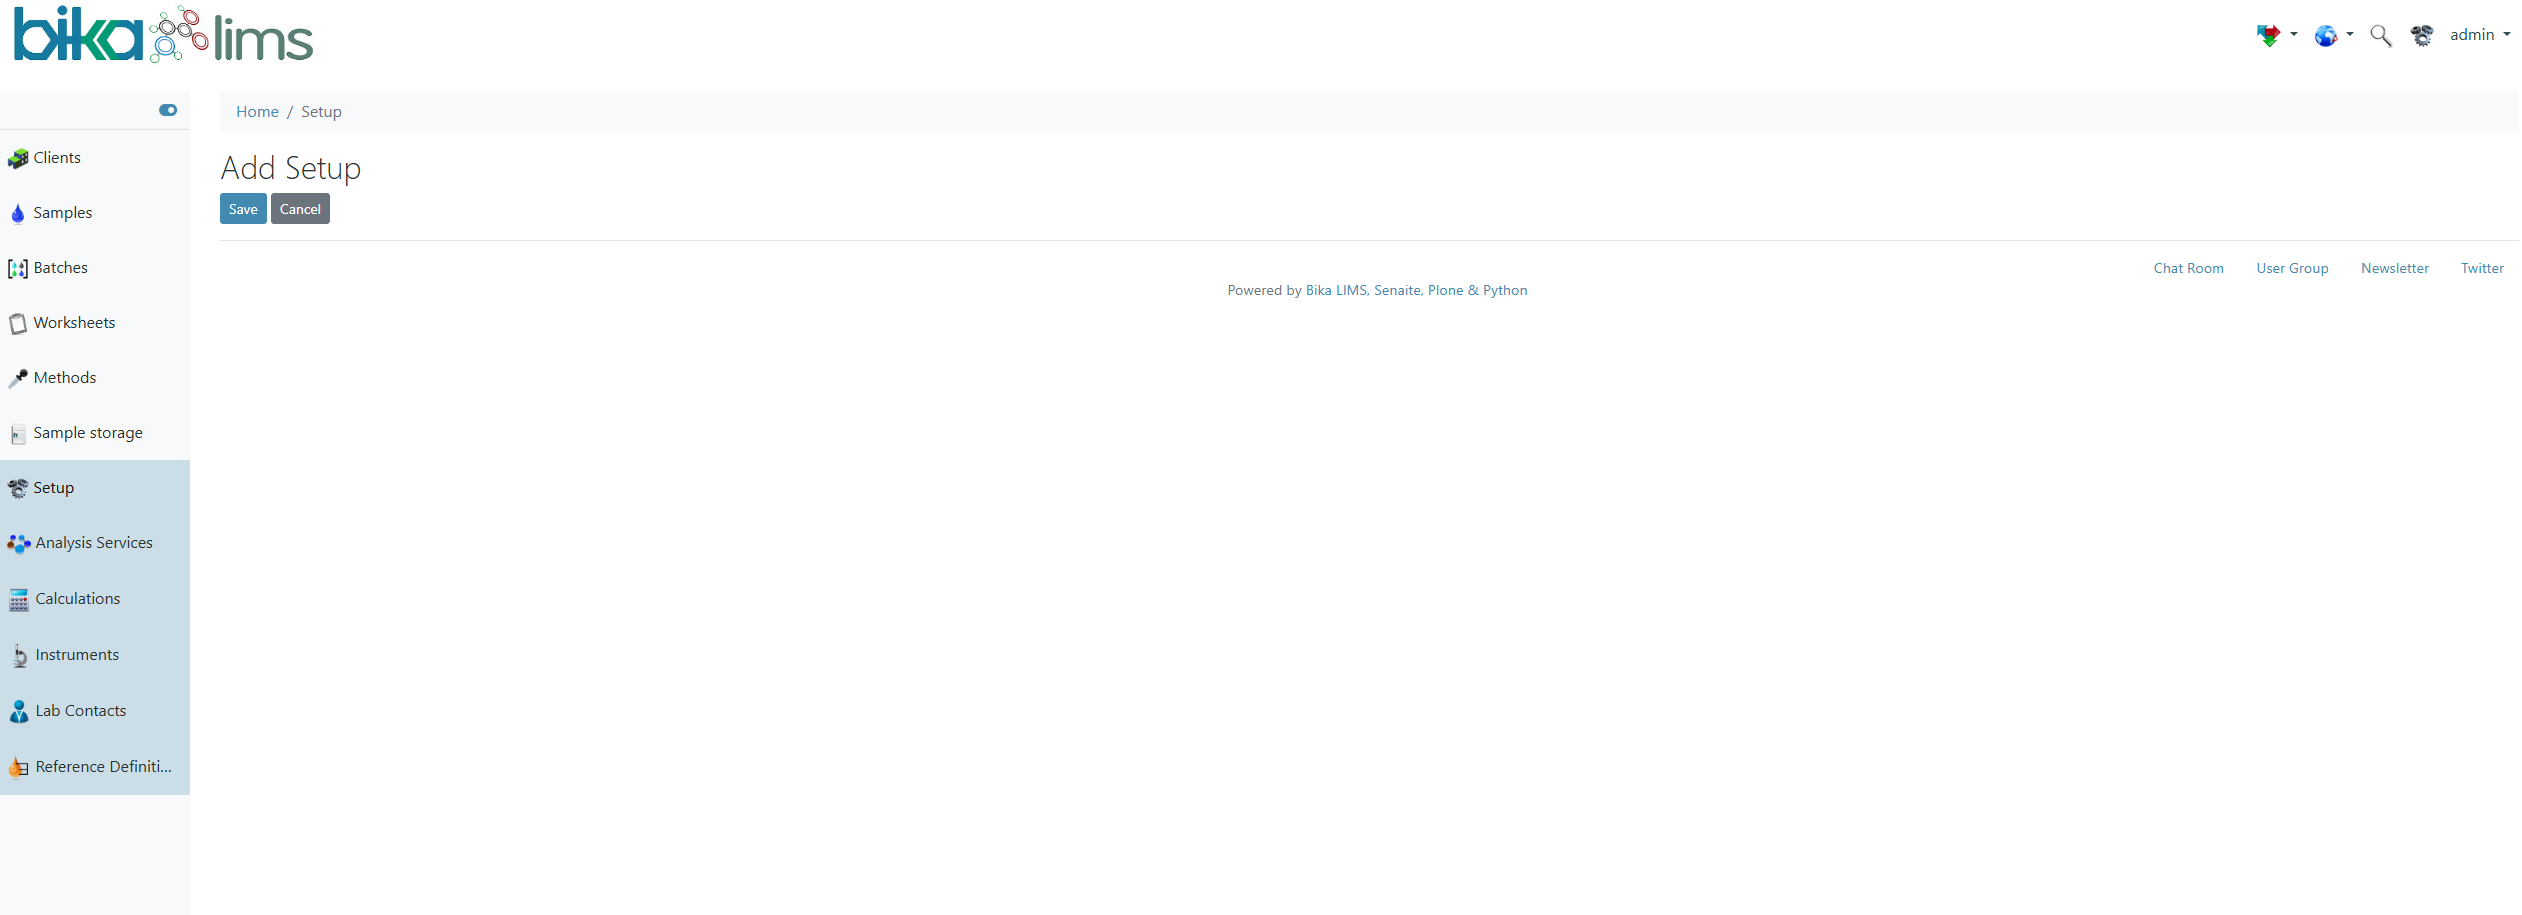Click the Batches icon in sidebar
This screenshot has width=2522, height=915.
click(18, 269)
